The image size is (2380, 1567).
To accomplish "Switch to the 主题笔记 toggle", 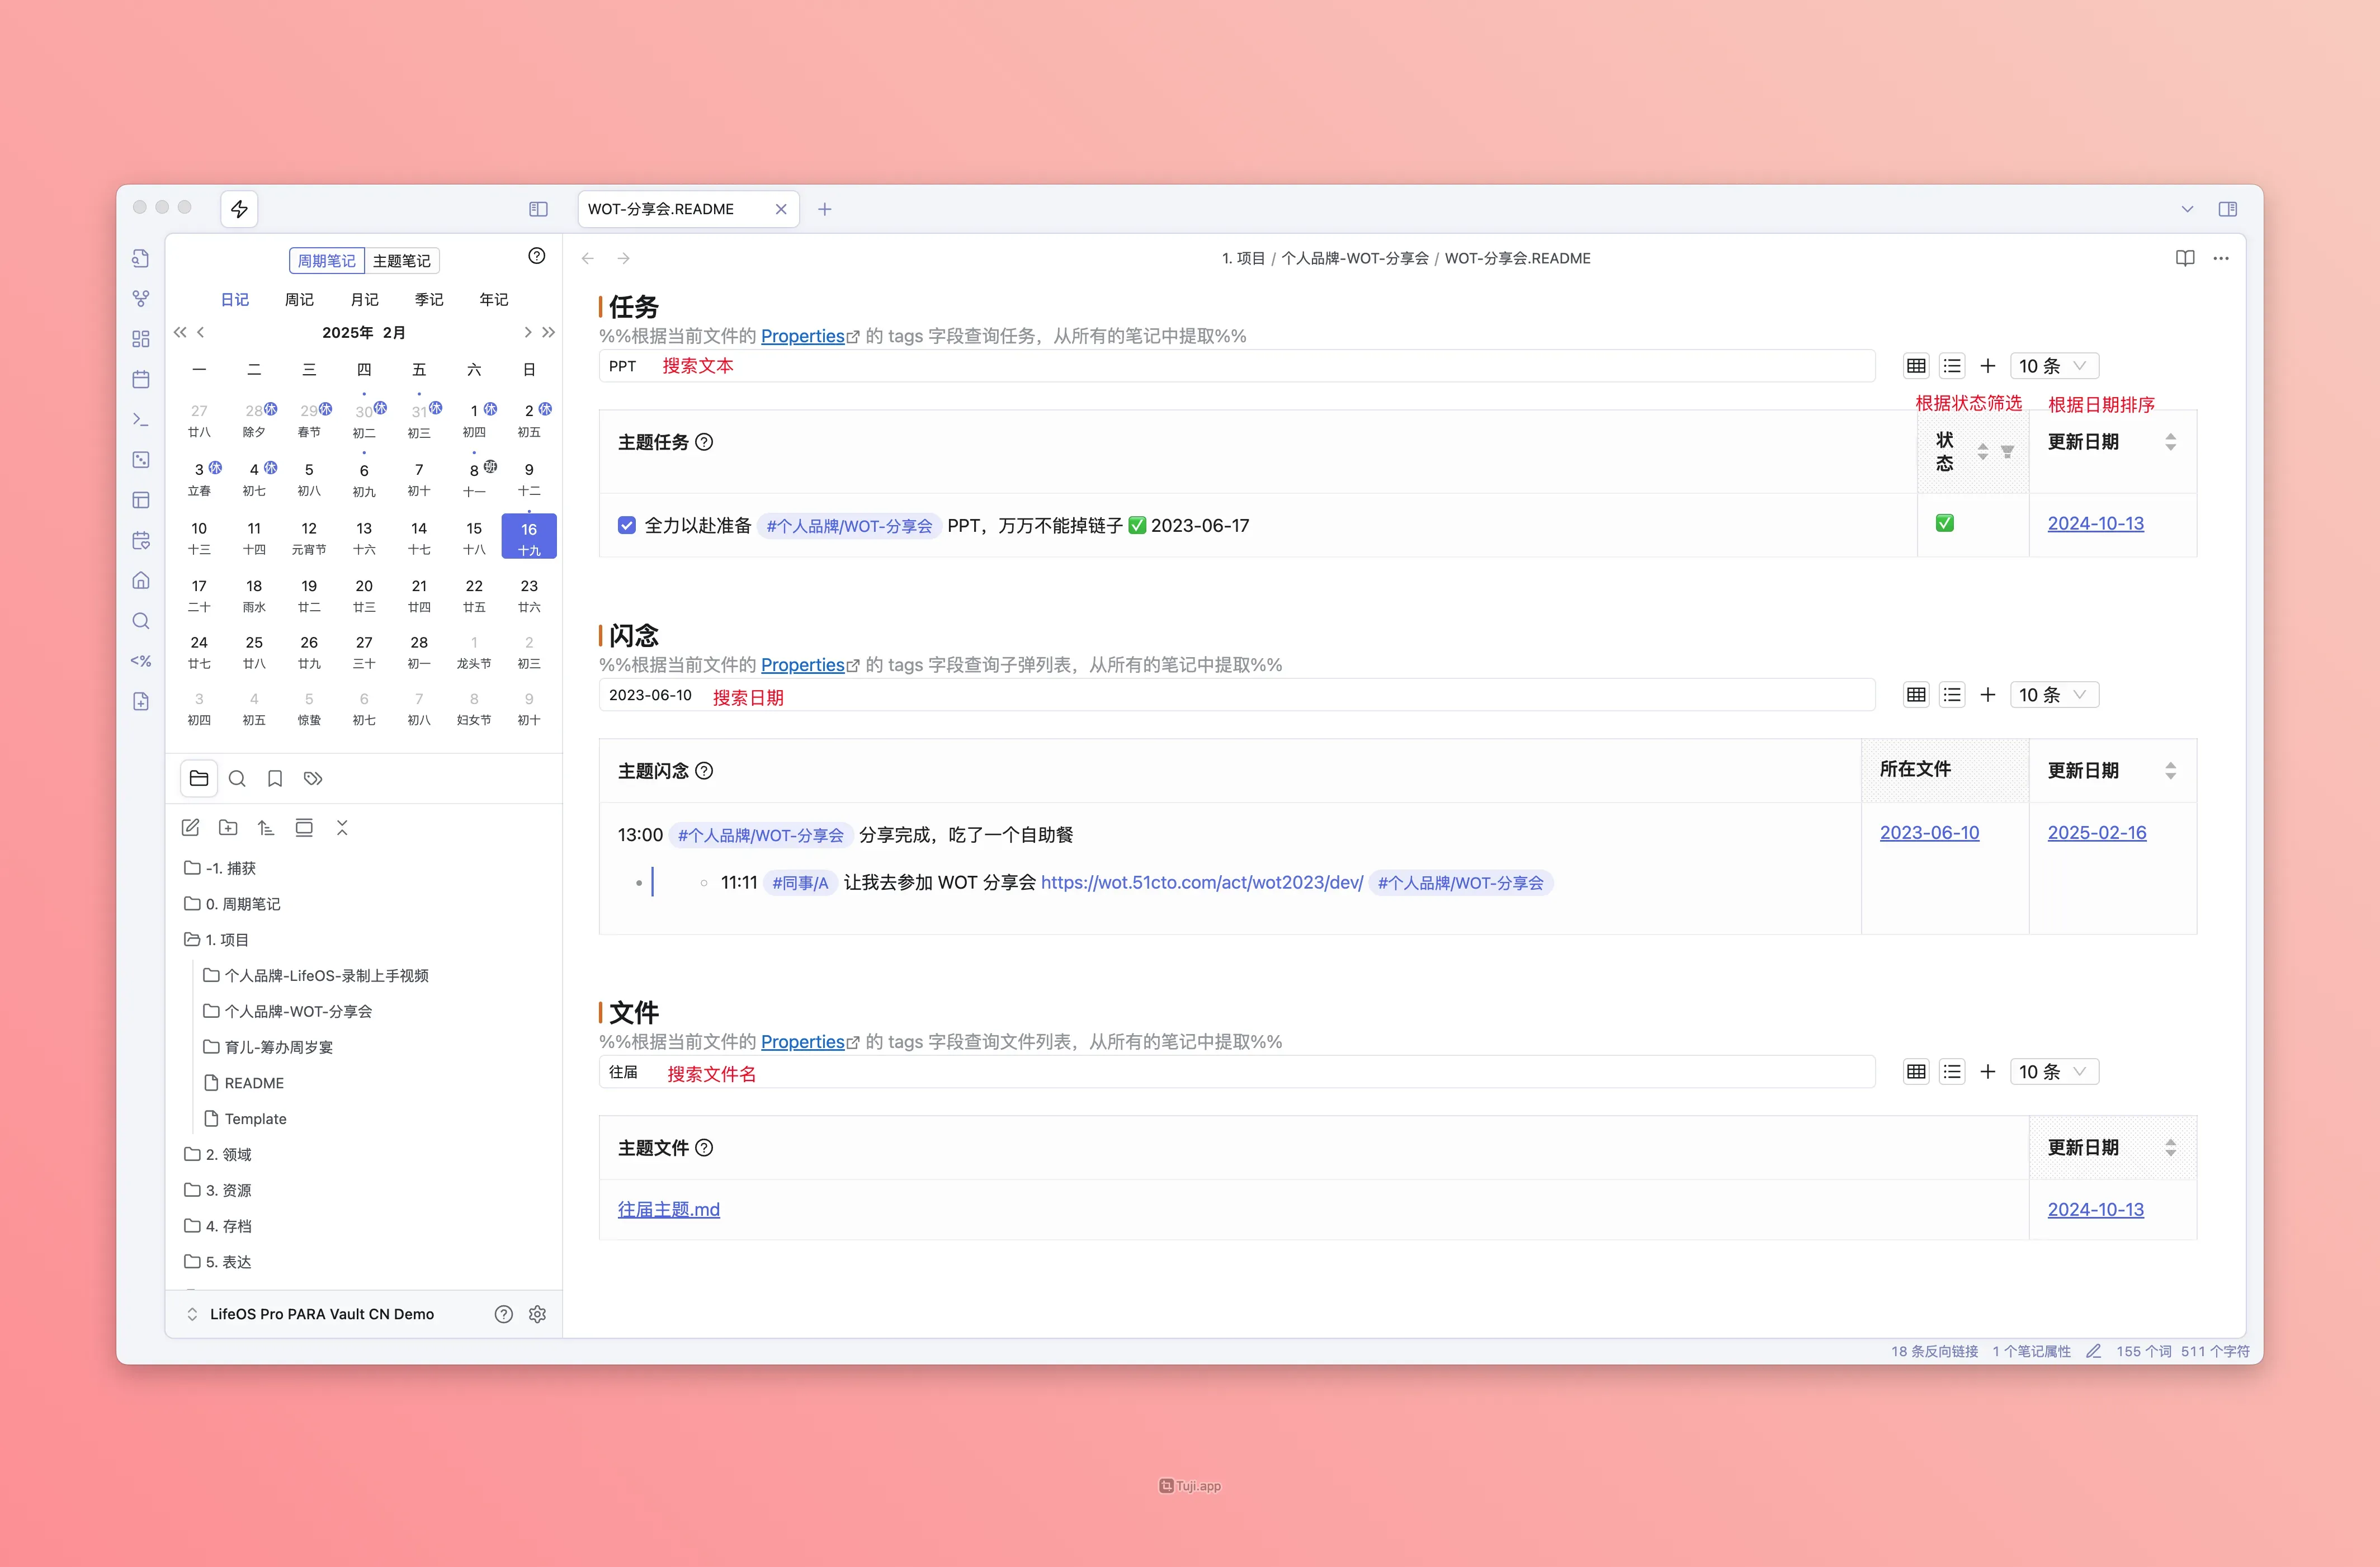I will [401, 261].
